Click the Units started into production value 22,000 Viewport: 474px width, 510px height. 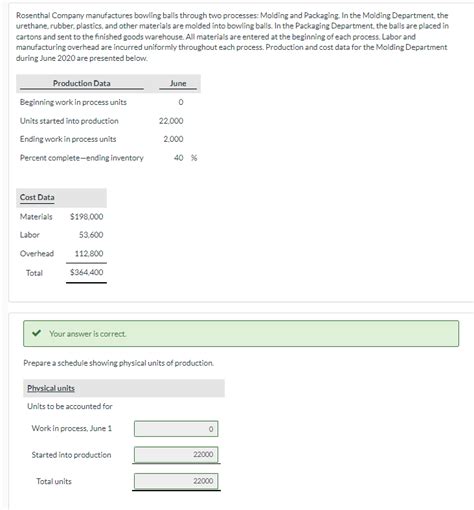(x=171, y=121)
